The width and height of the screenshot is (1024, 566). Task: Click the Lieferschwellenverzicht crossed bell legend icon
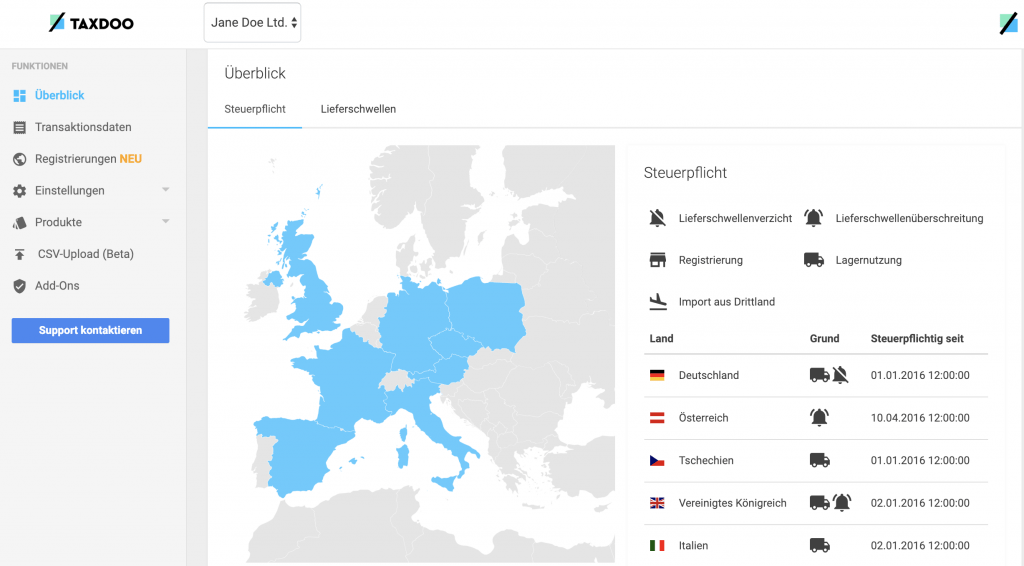pyautogui.click(x=658, y=218)
